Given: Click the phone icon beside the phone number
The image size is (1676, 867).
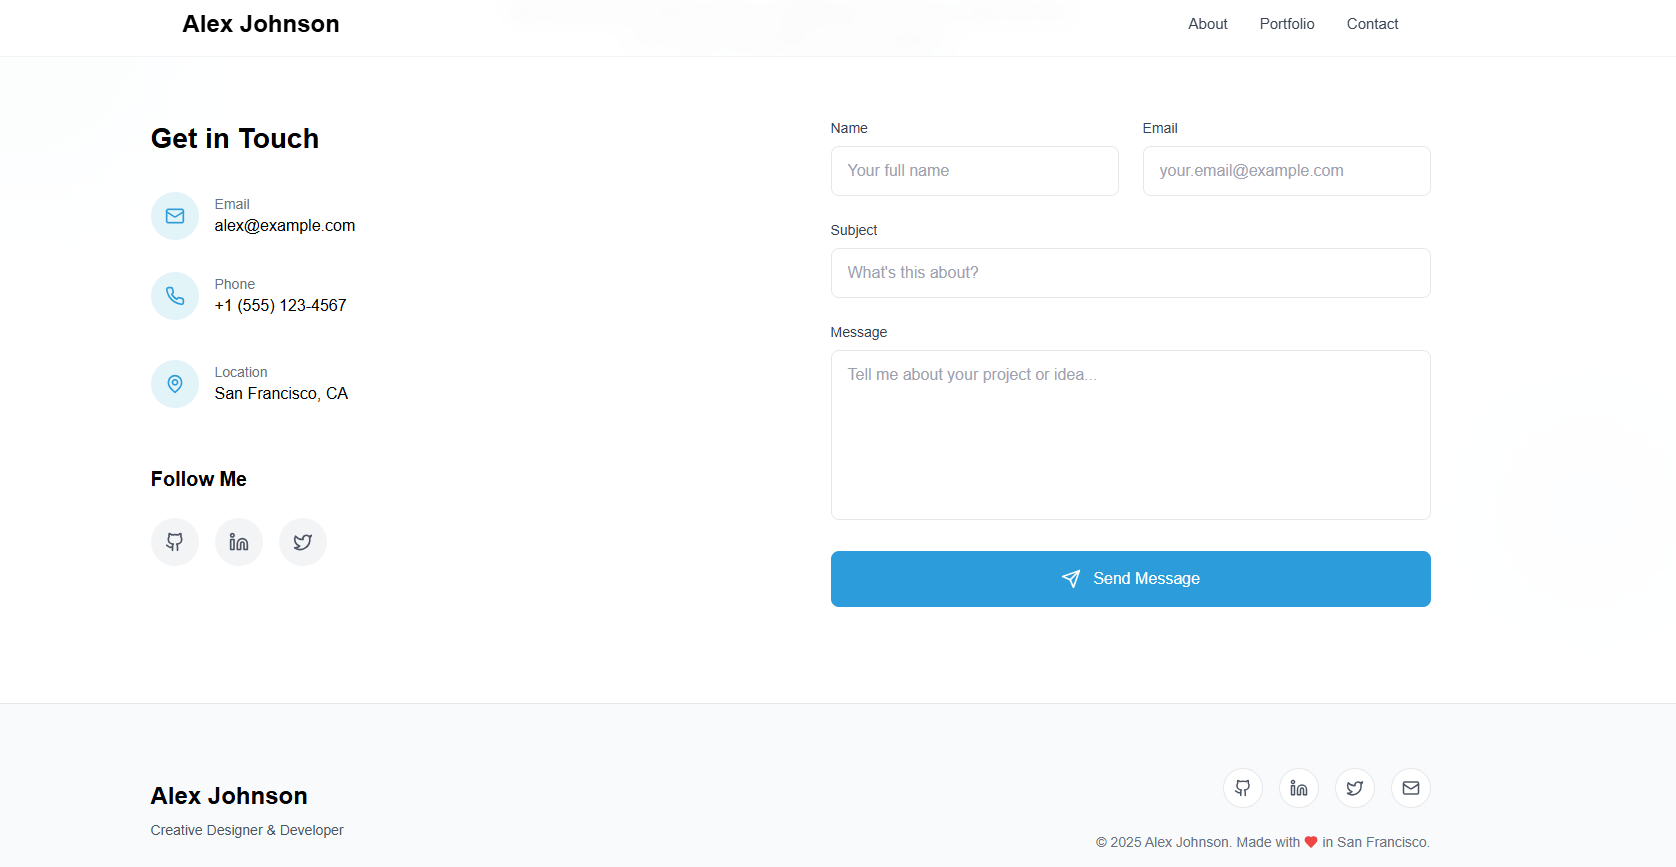Looking at the screenshot, I should click(175, 296).
